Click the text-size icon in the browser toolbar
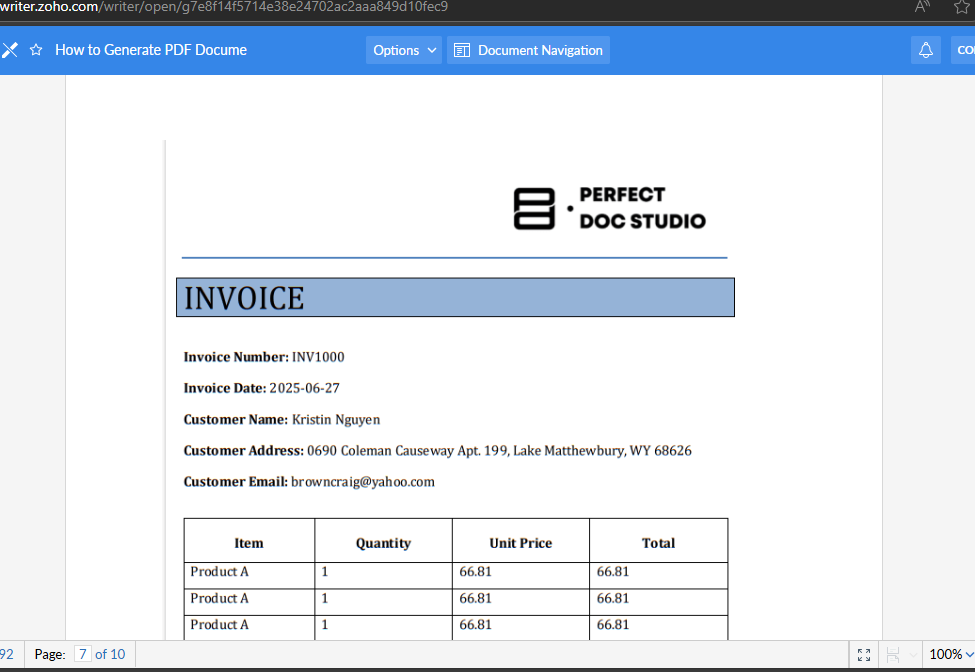Image resolution: width=975 pixels, height=672 pixels. click(920, 7)
